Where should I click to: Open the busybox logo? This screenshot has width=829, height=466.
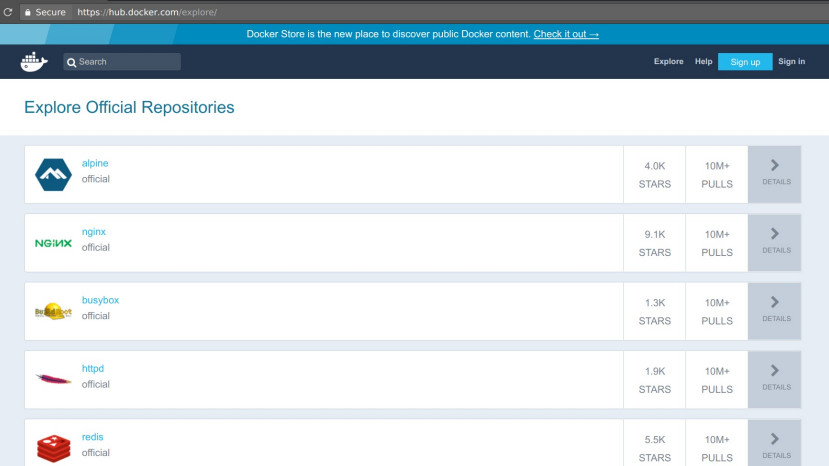tap(53, 311)
